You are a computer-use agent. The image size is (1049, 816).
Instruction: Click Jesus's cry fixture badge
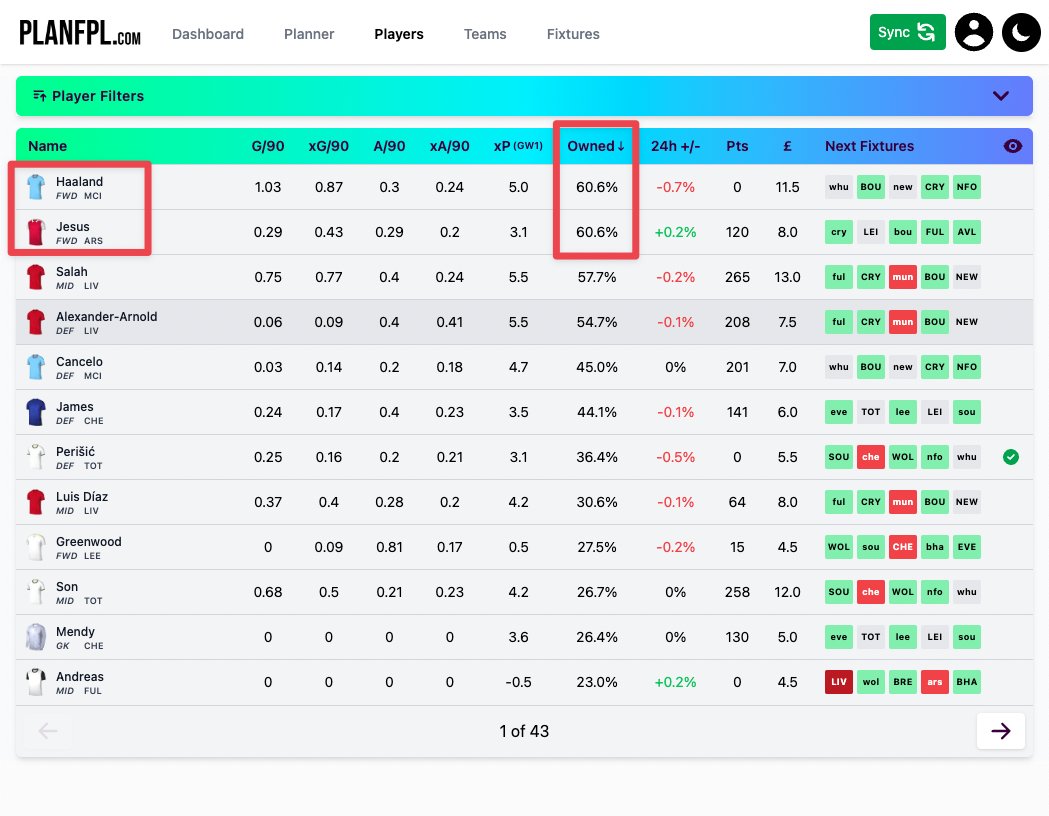pyautogui.click(x=838, y=232)
